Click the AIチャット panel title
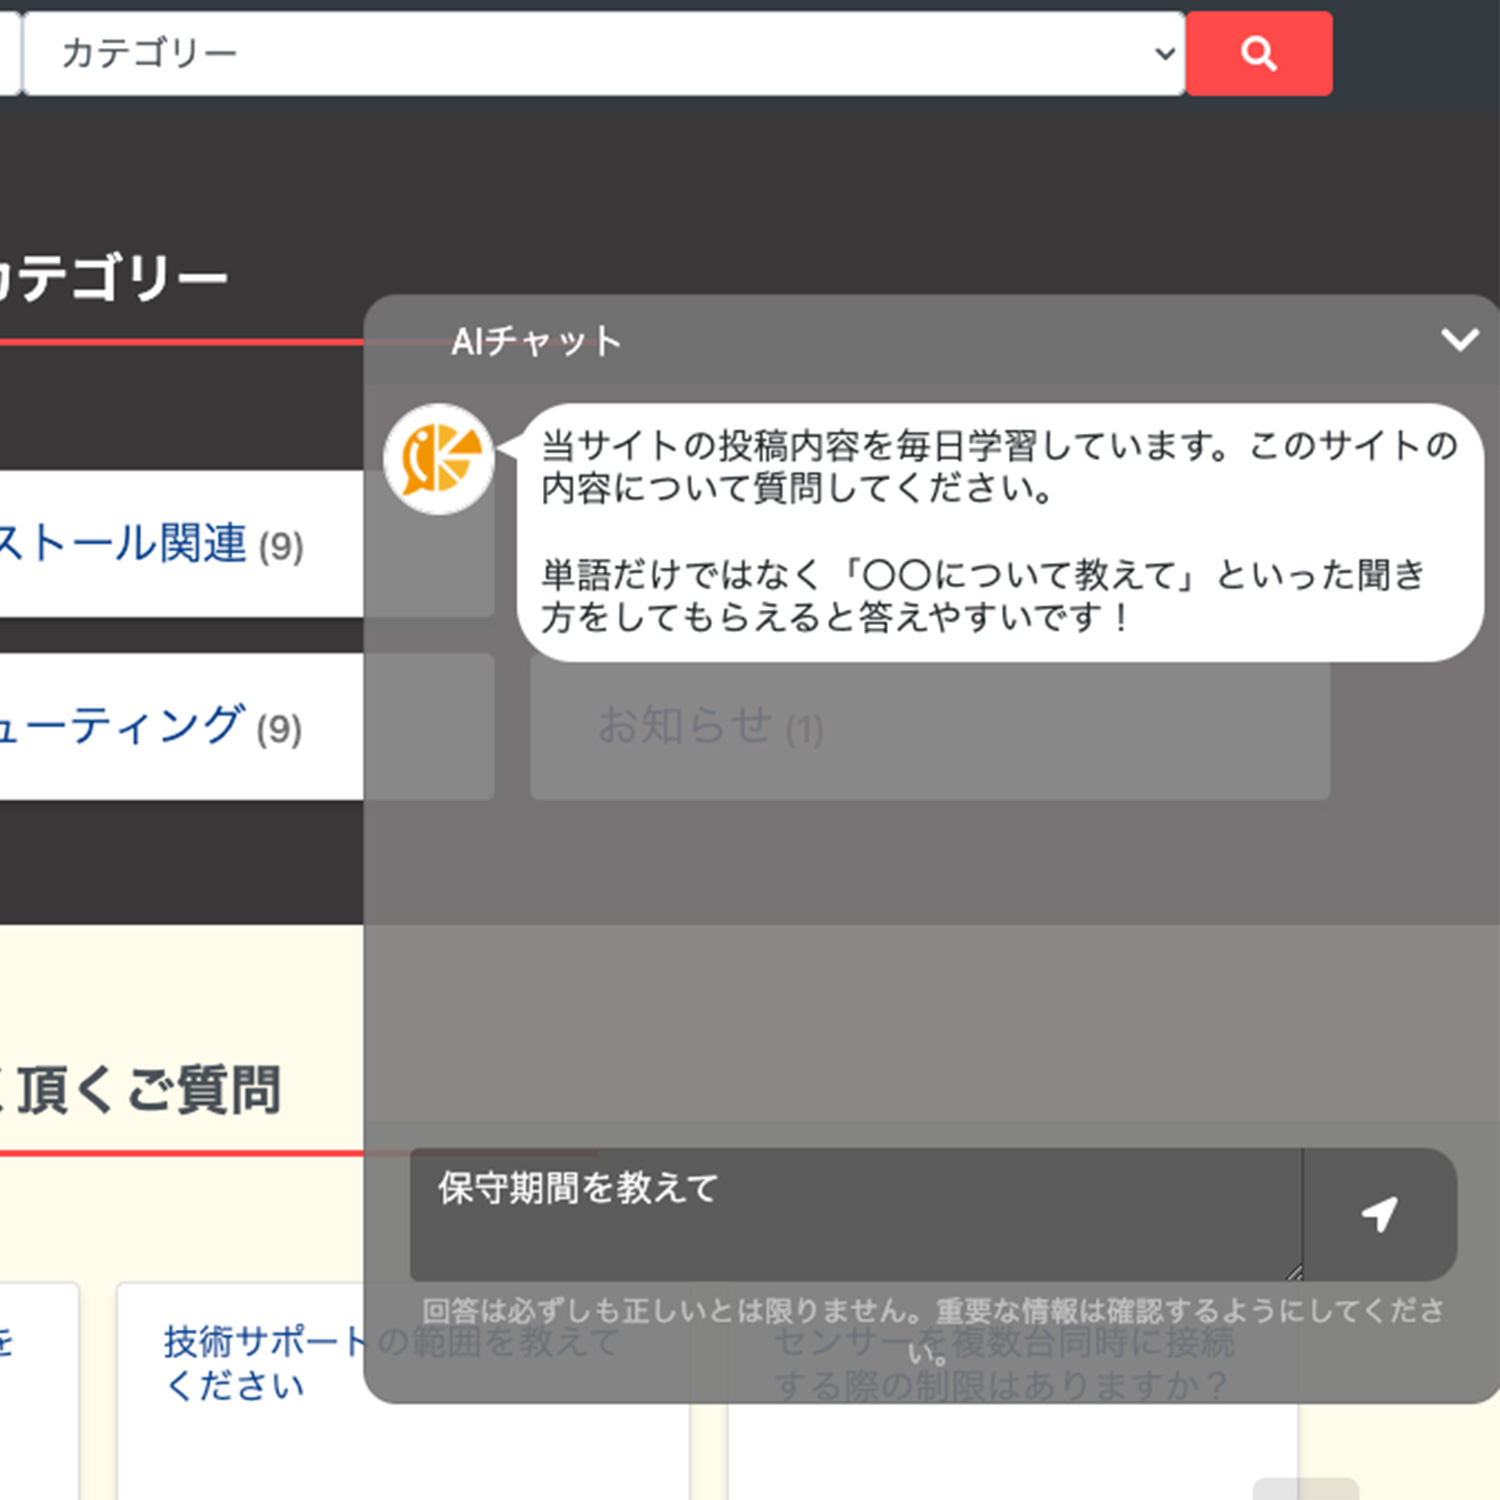Viewport: 1500px width, 1500px height. click(536, 341)
